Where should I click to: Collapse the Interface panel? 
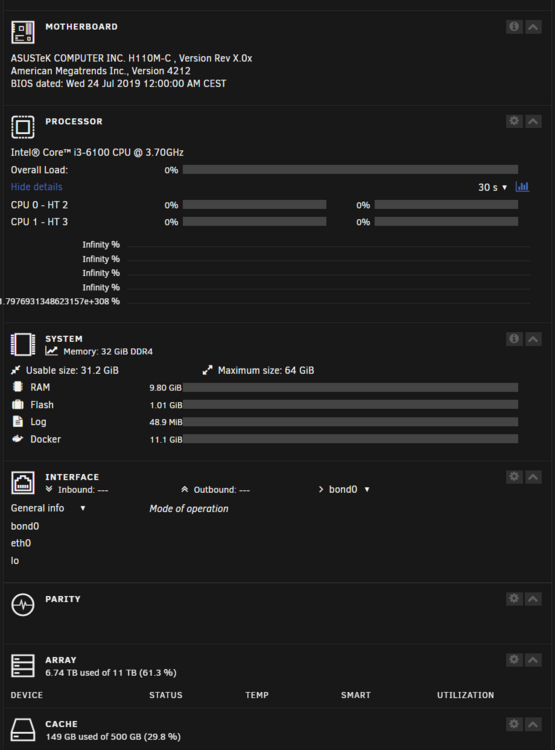click(533, 476)
